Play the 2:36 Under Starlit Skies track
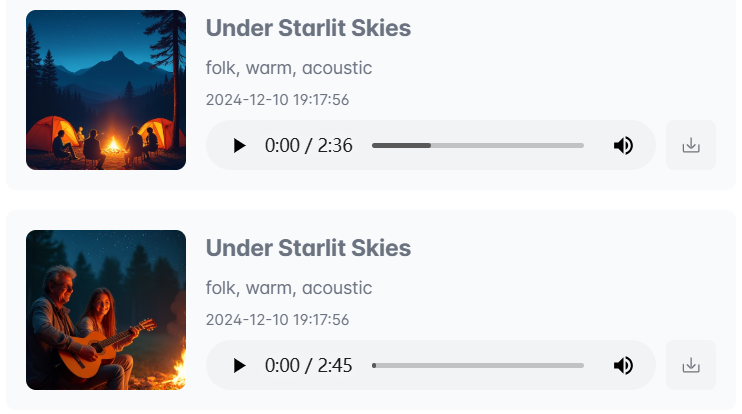Screen dimensions: 742x414 (239, 146)
